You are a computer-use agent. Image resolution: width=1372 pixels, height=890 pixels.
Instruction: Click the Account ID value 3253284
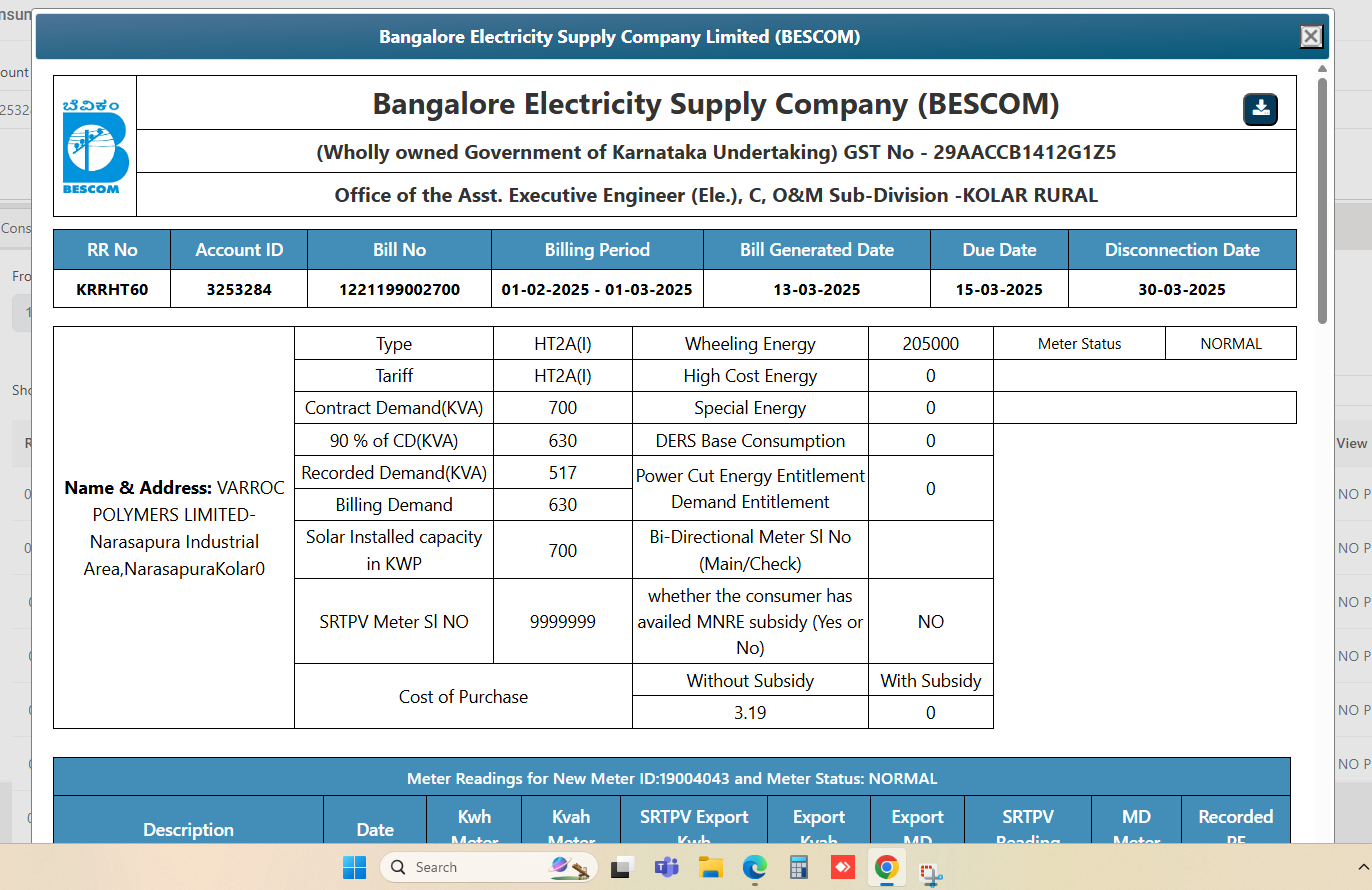point(239,290)
